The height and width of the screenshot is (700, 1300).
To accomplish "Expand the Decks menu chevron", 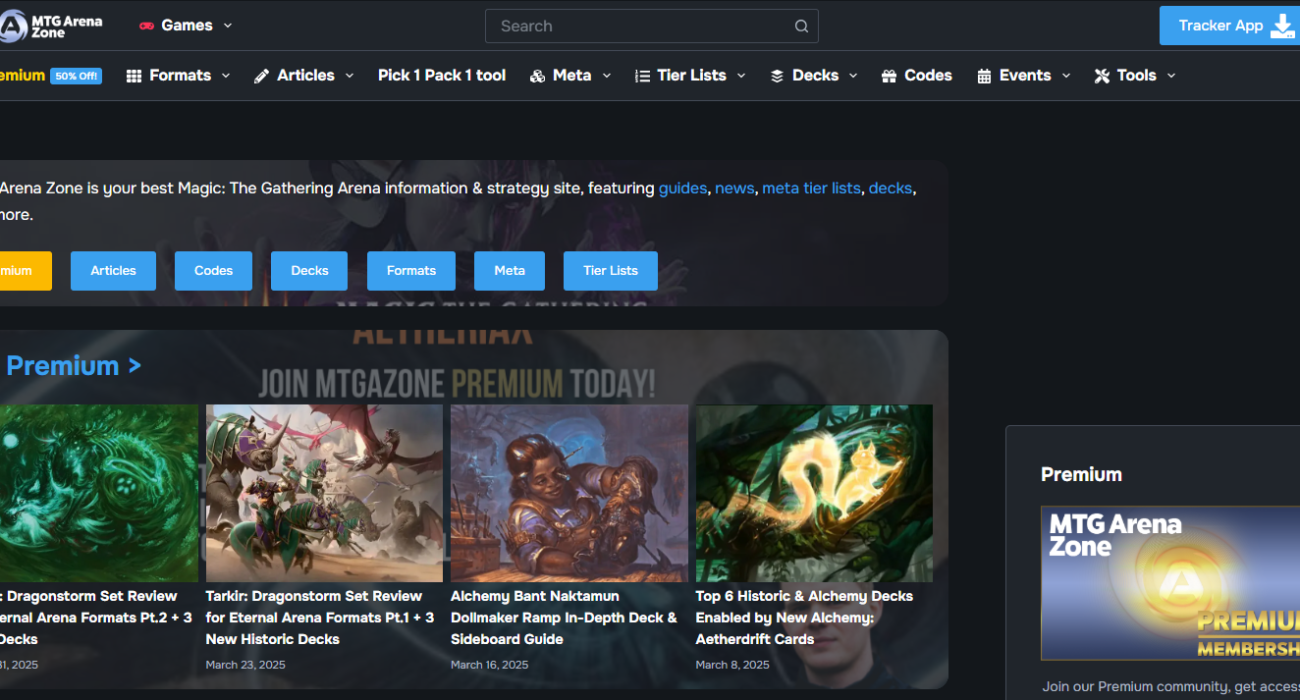I will tap(853, 76).
